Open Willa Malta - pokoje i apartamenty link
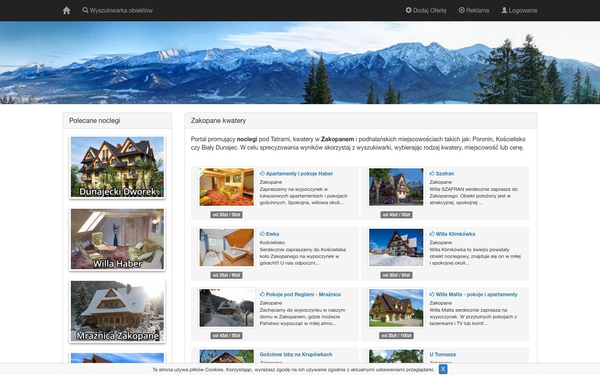The width and height of the screenshot is (600, 375). [476, 294]
